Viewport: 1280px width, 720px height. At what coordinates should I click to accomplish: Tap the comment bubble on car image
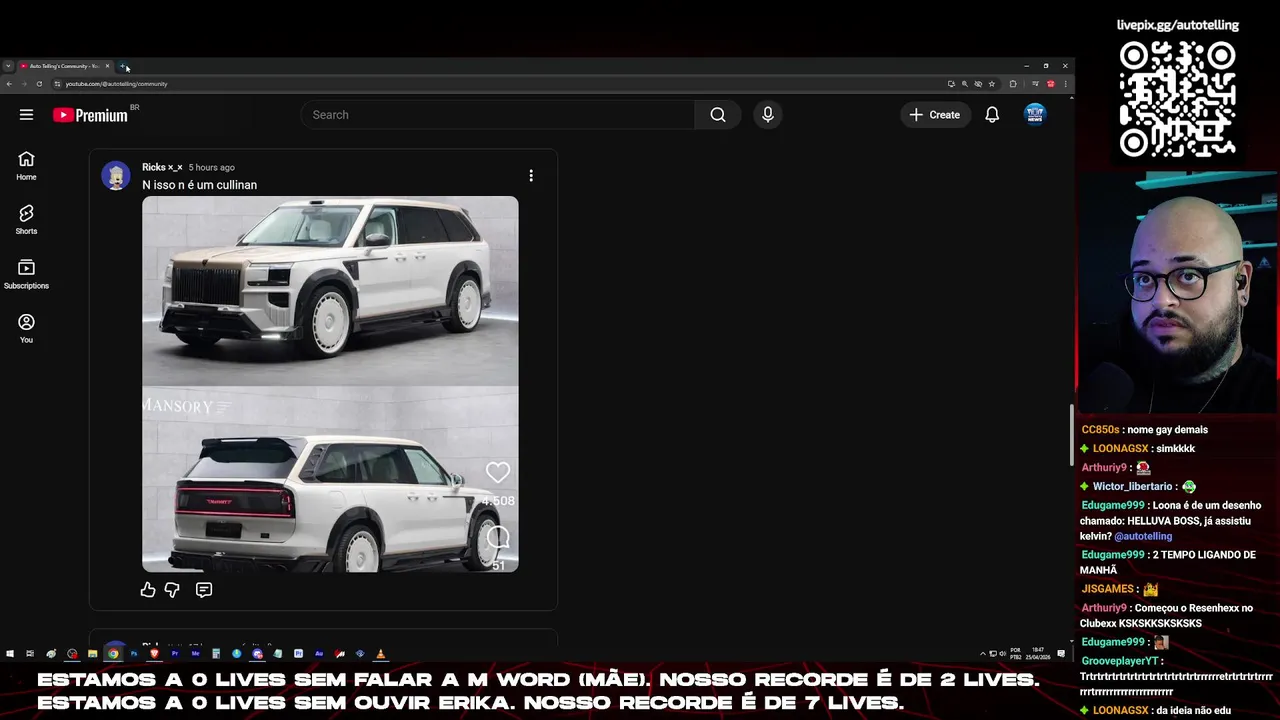pyautogui.click(x=498, y=539)
